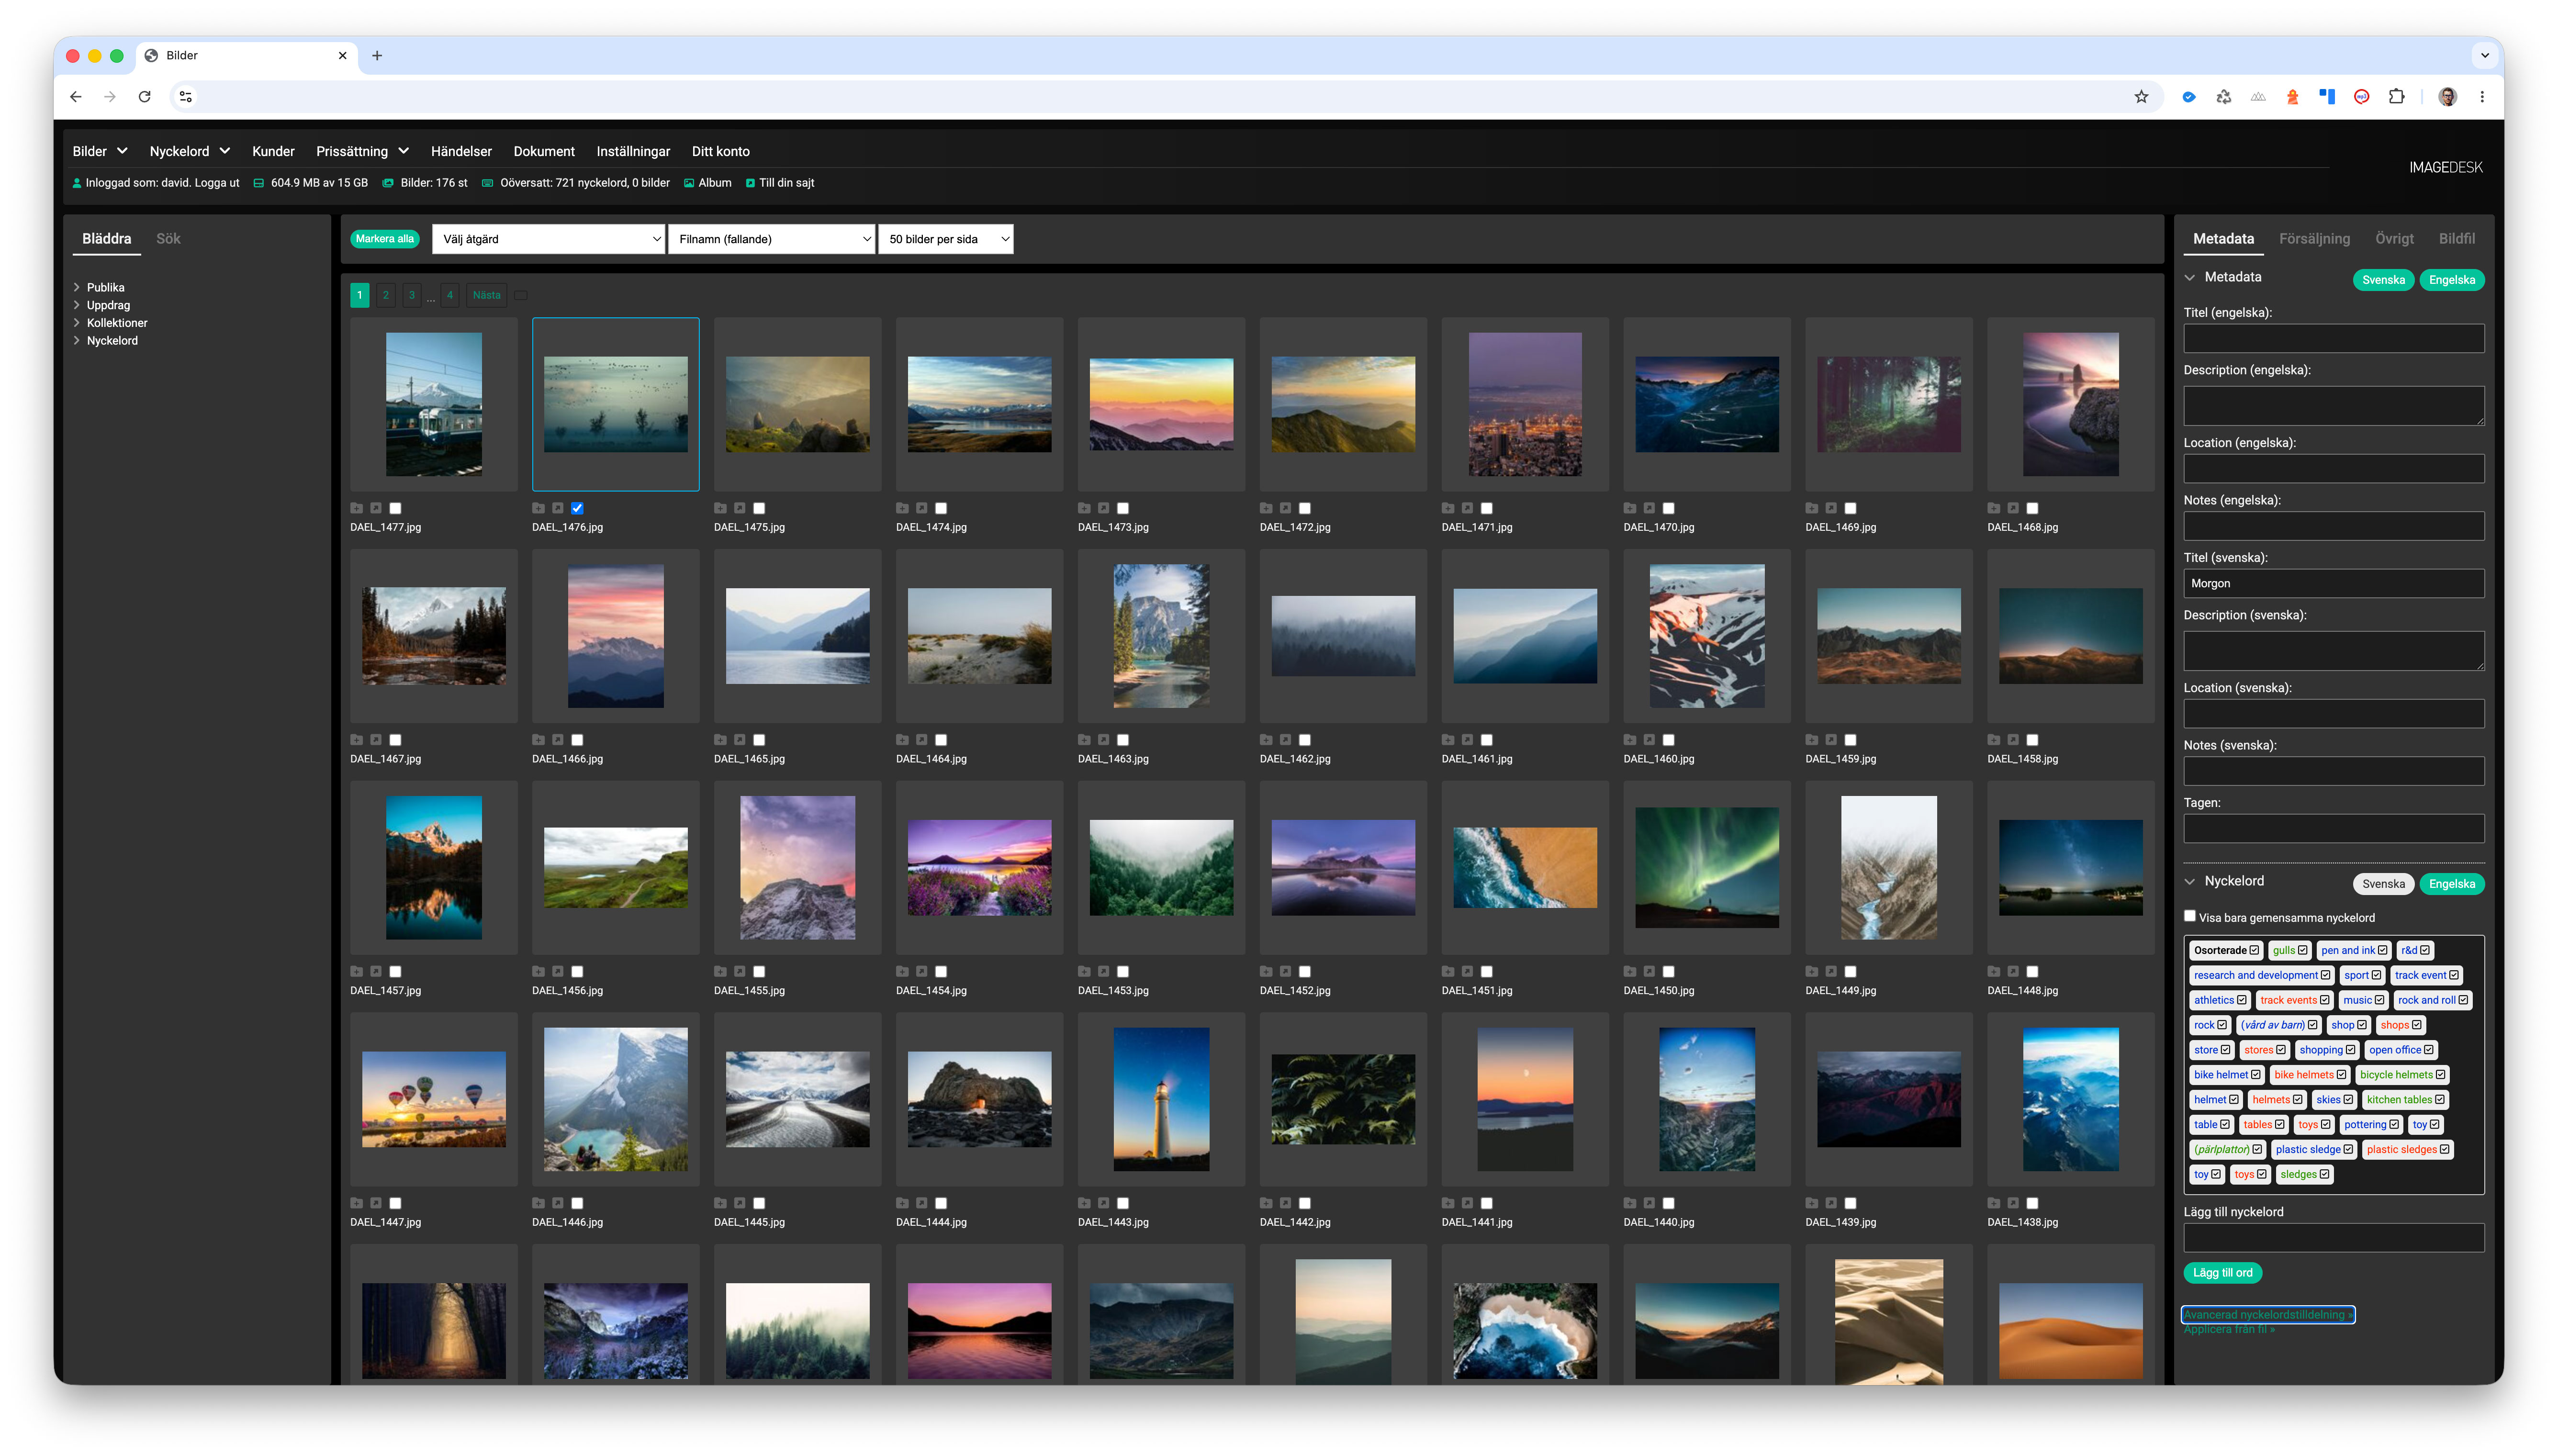The image size is (2558, 1456).
Task: Open browser extensions puzzle icon
Action: point(2397,97)
